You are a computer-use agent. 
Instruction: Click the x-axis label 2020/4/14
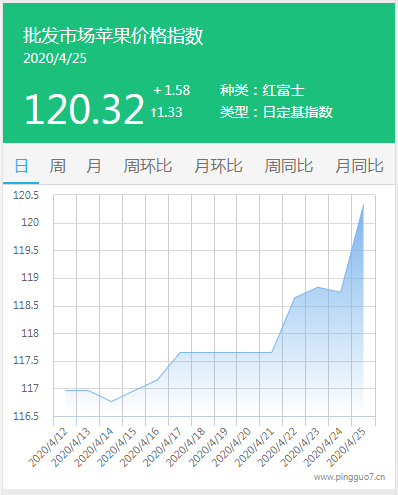[94, 447]
